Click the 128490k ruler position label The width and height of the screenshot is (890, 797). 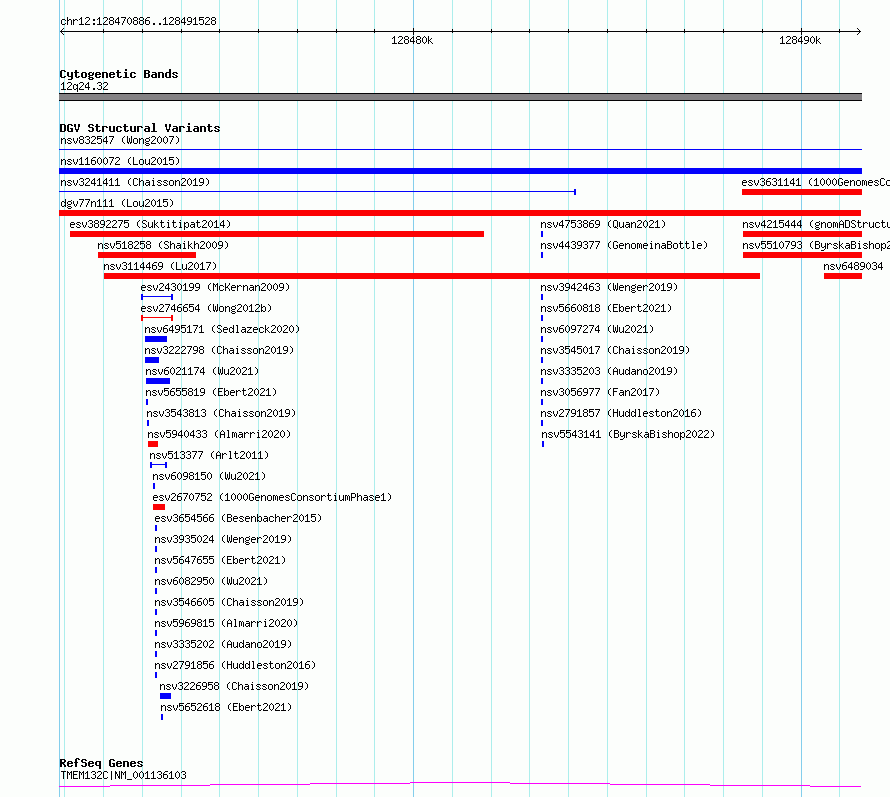coord(800,40)
